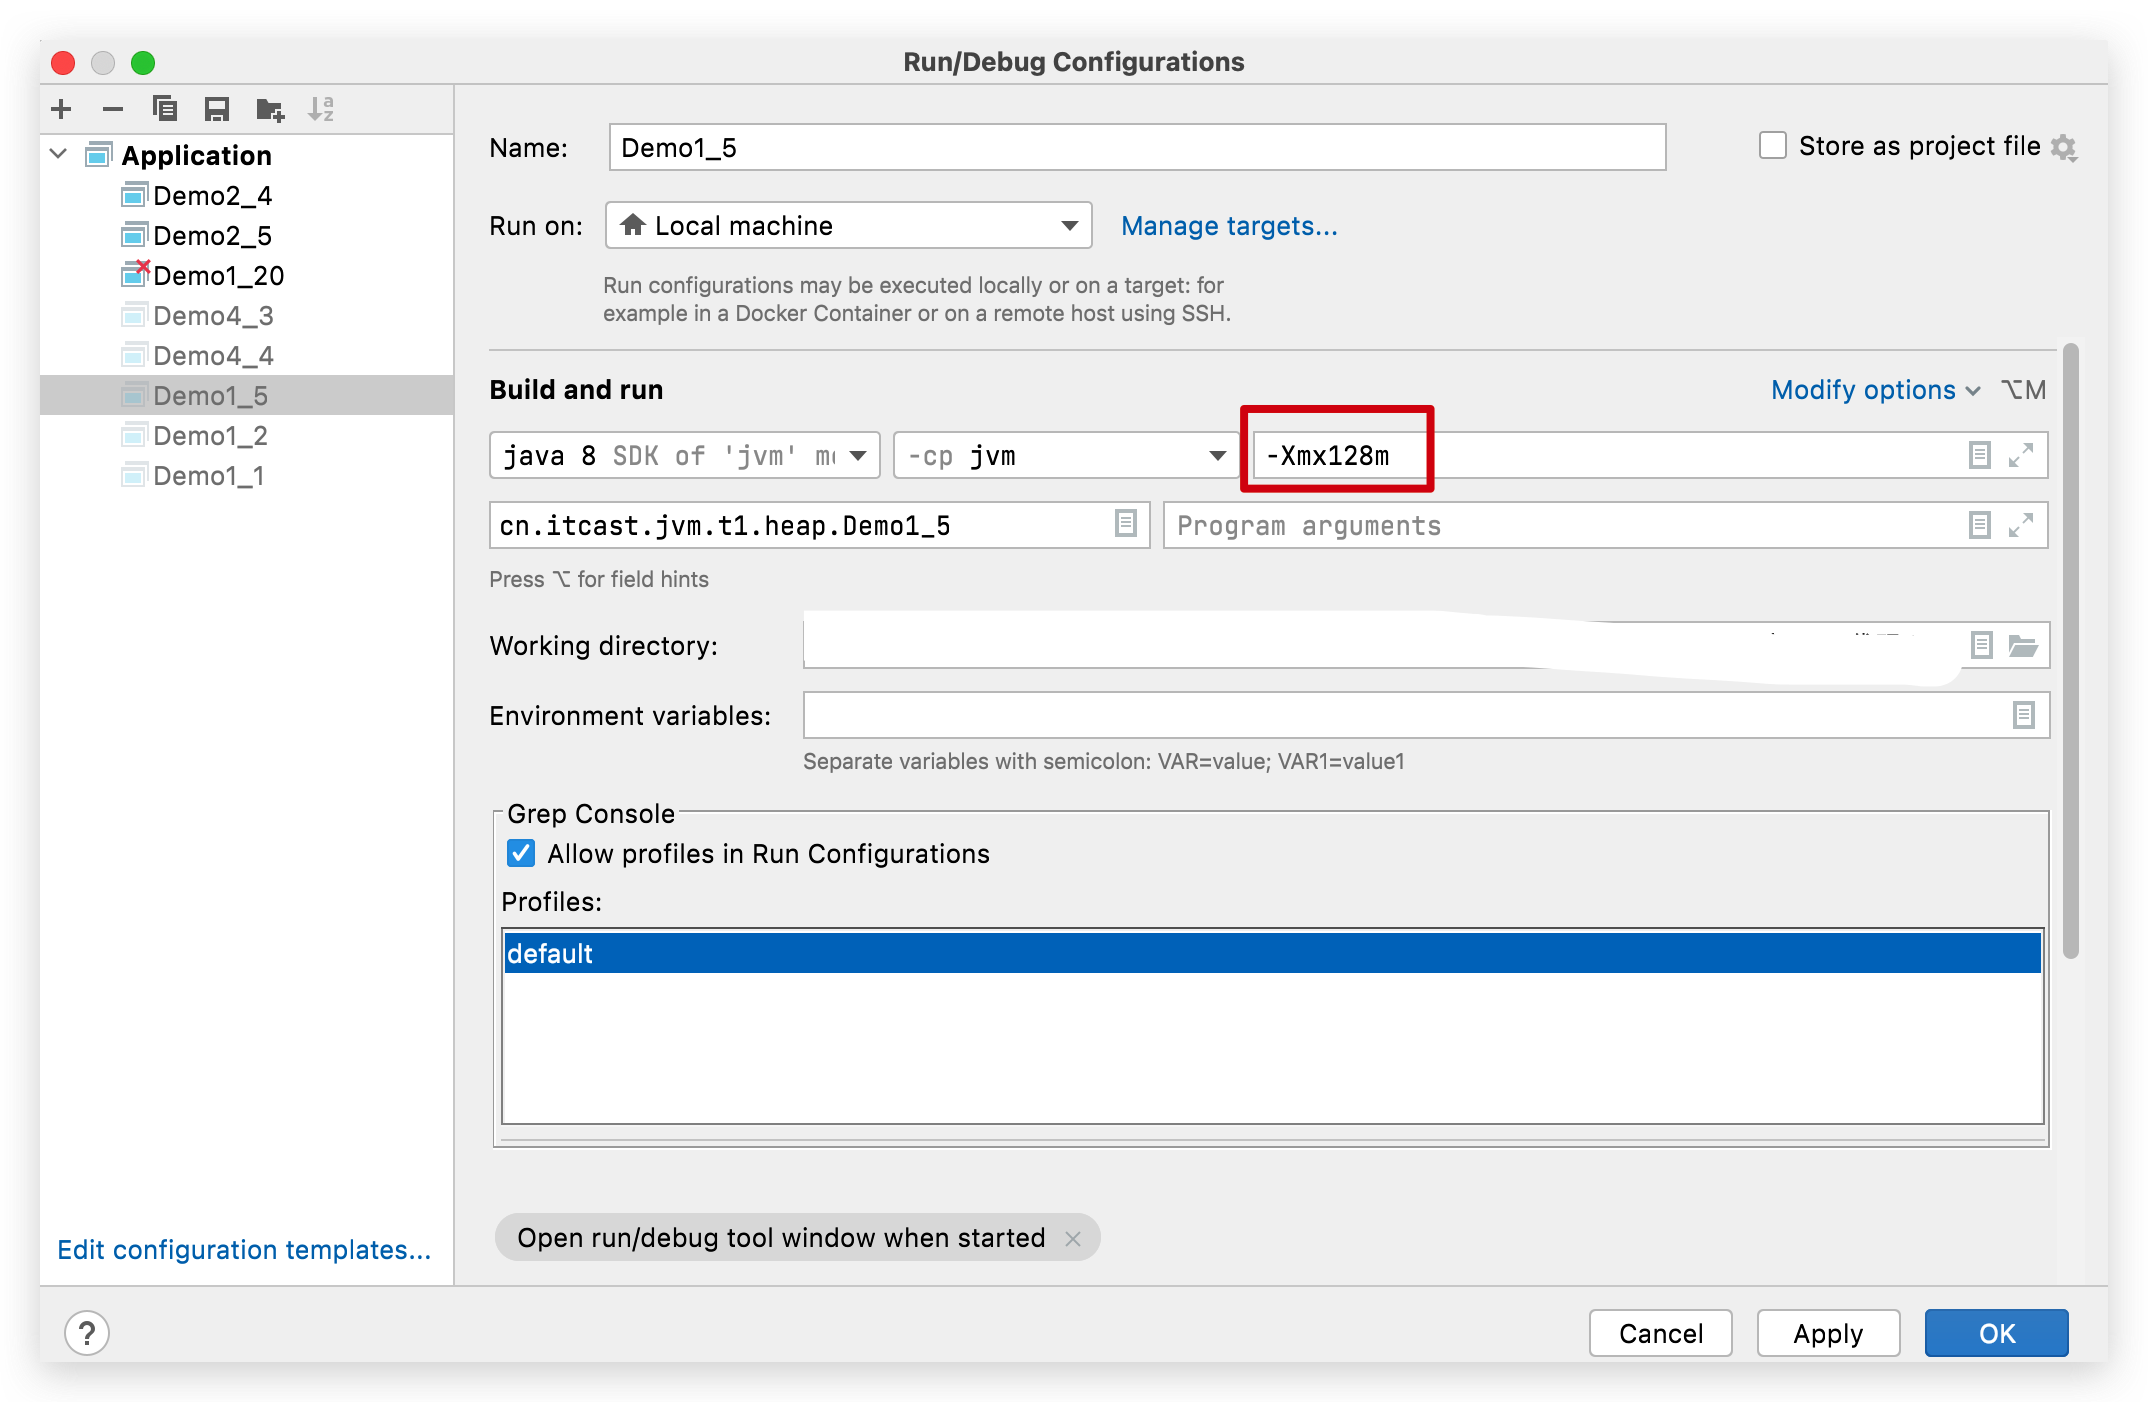Click the remove configuration minus icon
2148x1402 pixels.
click(113, 109)
